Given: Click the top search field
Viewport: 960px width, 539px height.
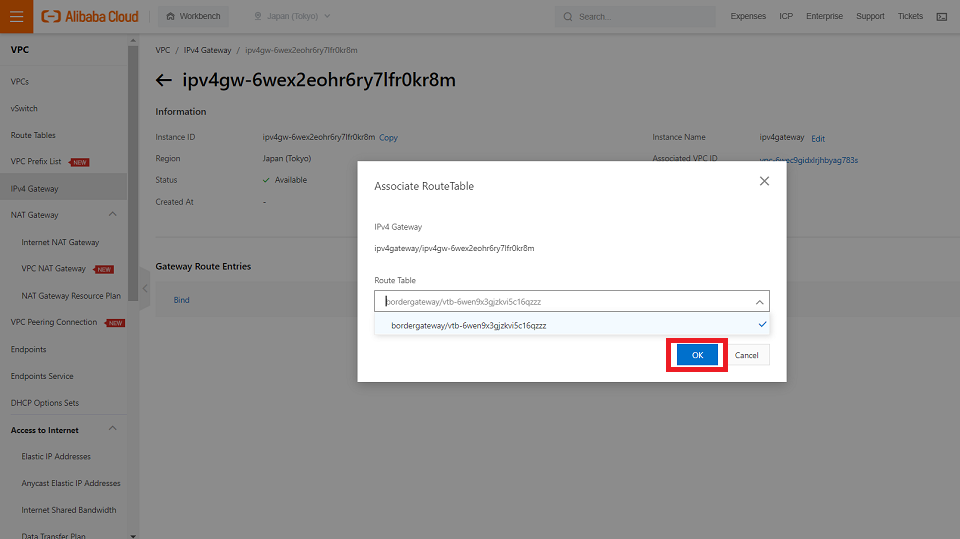Looking at the screenshot, I should [x=635, y=17].
